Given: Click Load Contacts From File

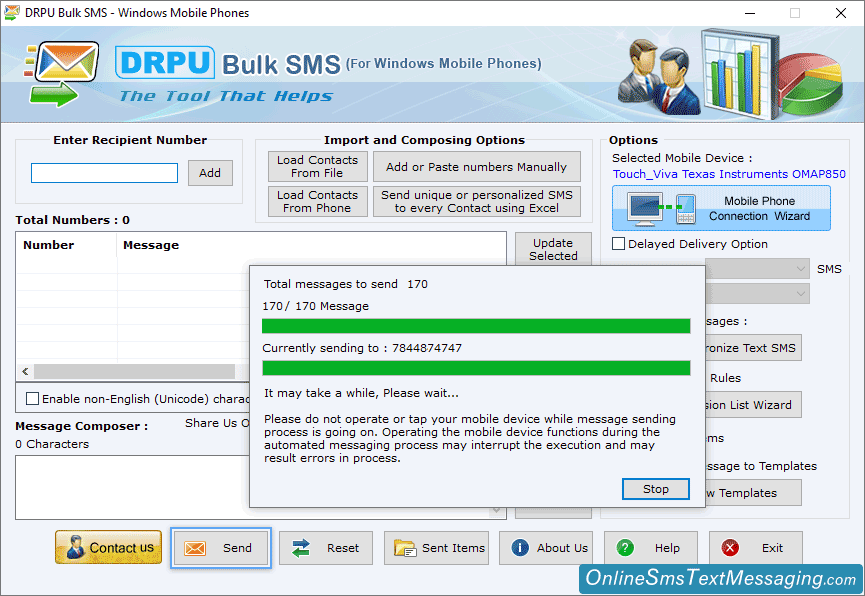Looking at the screenshot, I should (318, 167).
